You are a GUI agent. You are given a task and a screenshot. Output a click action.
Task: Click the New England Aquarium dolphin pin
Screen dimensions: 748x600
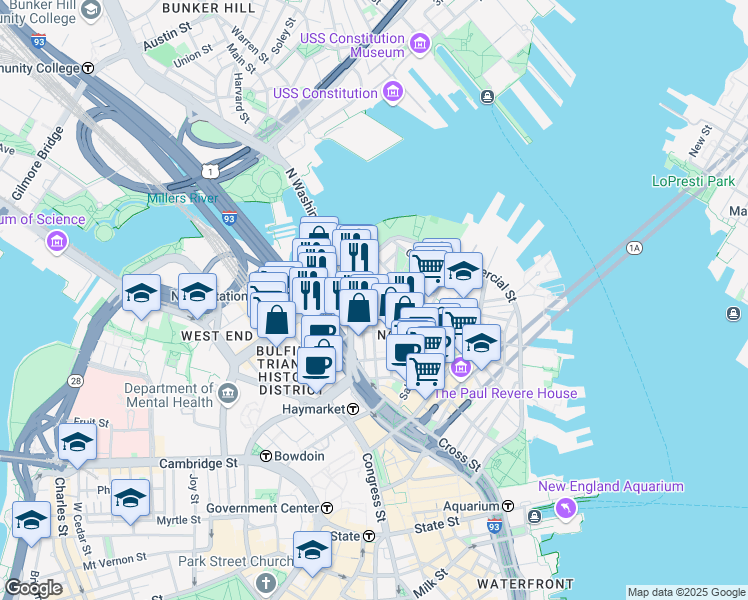(x=566, y=508)
